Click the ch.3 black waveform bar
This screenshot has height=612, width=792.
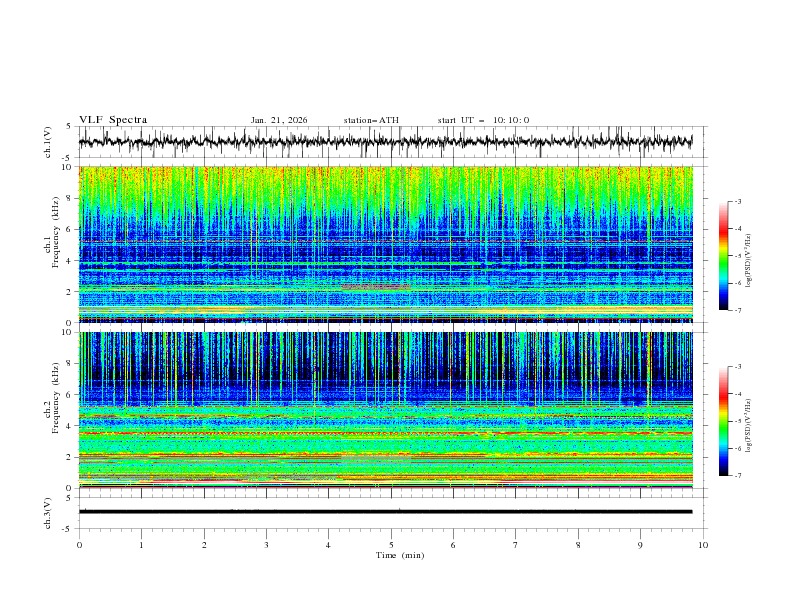pyautogui.click(x=386, y=511)
